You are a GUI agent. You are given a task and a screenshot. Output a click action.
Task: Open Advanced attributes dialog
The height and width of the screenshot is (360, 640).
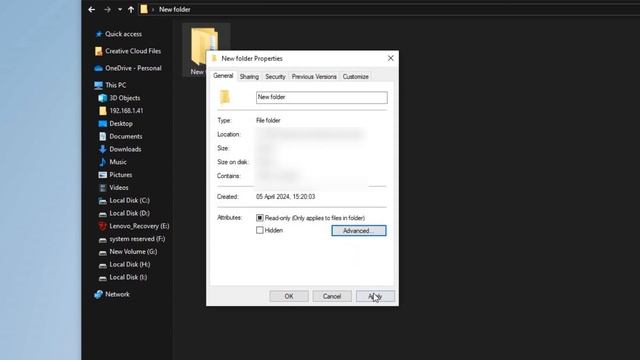tap(359, 231)
